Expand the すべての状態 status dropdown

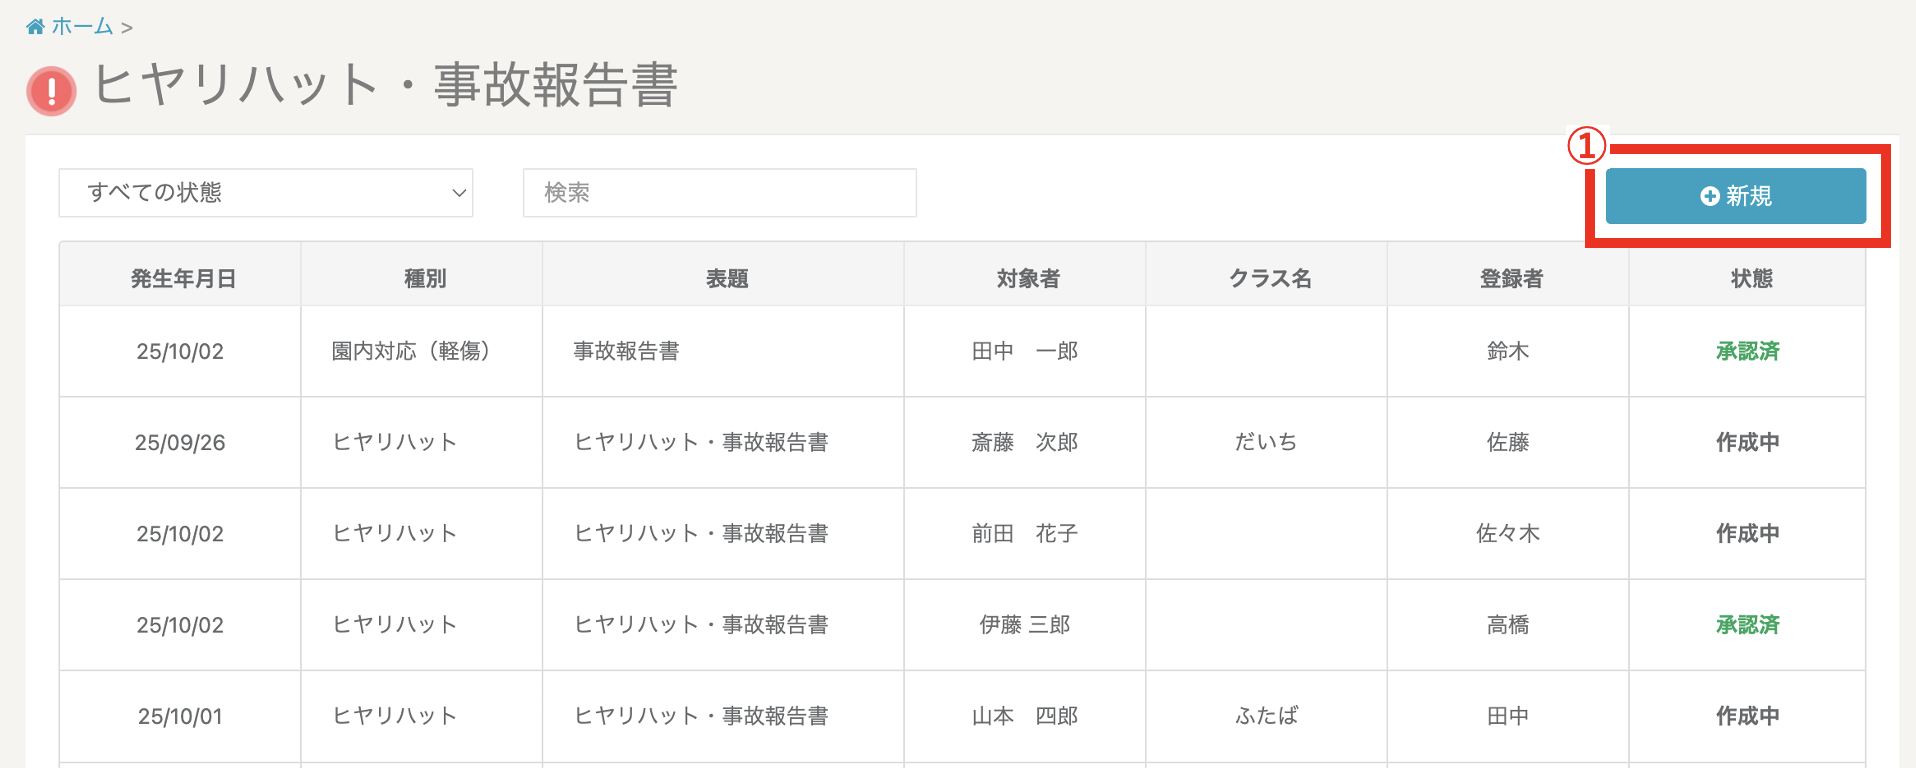click(265, 193)
